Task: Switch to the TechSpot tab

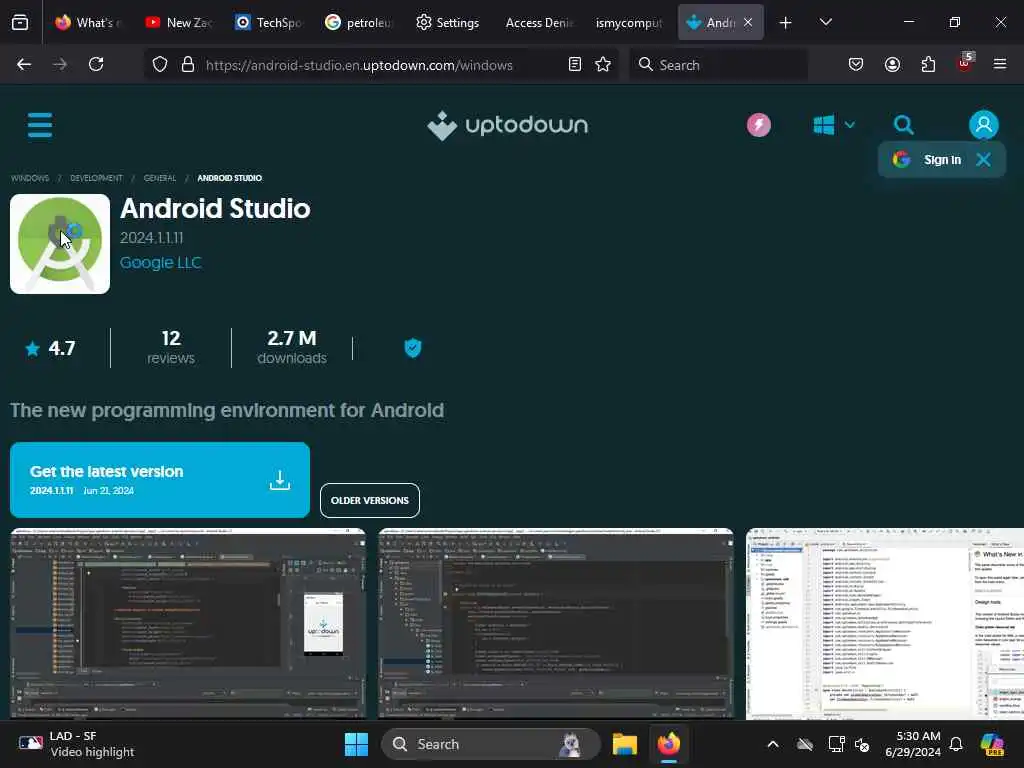Action: [x=268, y=22]
